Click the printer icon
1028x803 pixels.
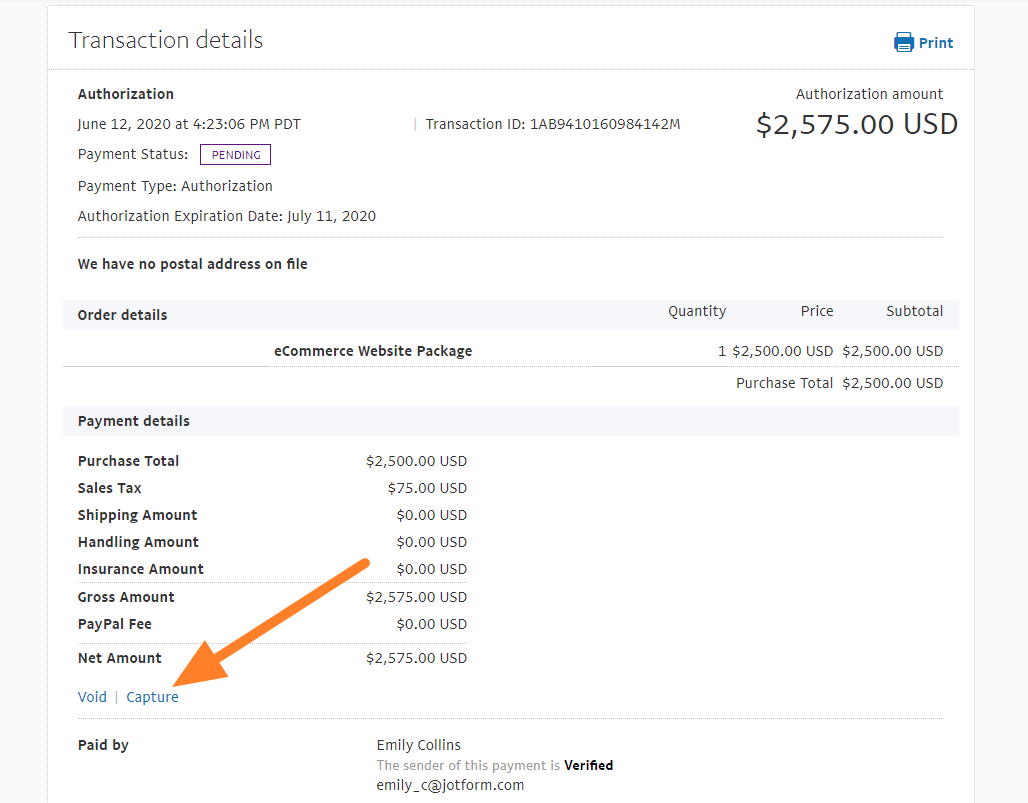(x=904, y=42)
